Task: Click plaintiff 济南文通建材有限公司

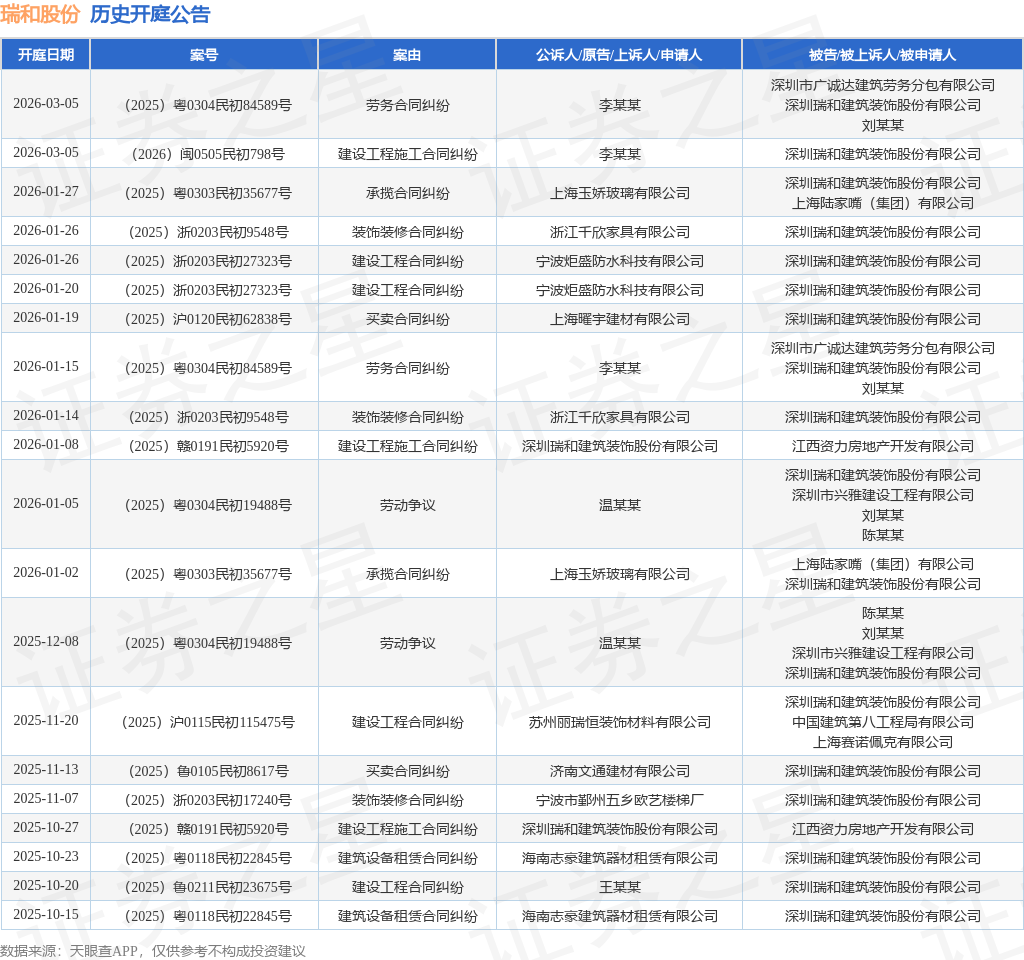Action: [619, 771]
